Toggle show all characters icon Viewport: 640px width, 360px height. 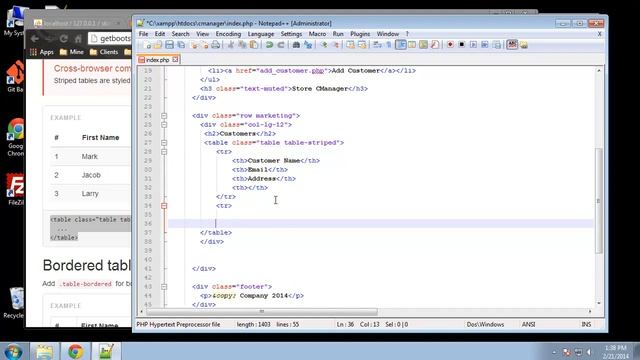[389, 45]
